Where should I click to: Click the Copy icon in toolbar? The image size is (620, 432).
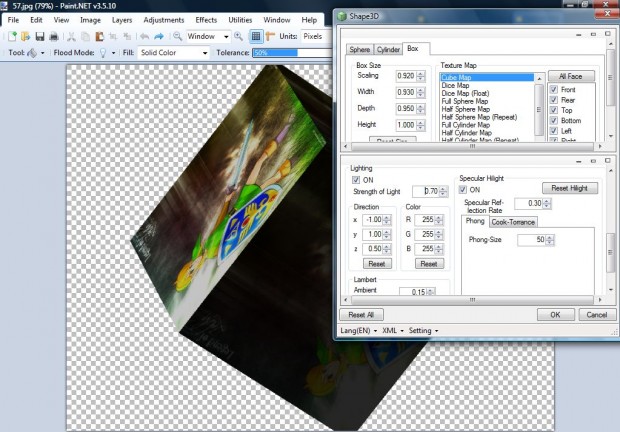85,36
